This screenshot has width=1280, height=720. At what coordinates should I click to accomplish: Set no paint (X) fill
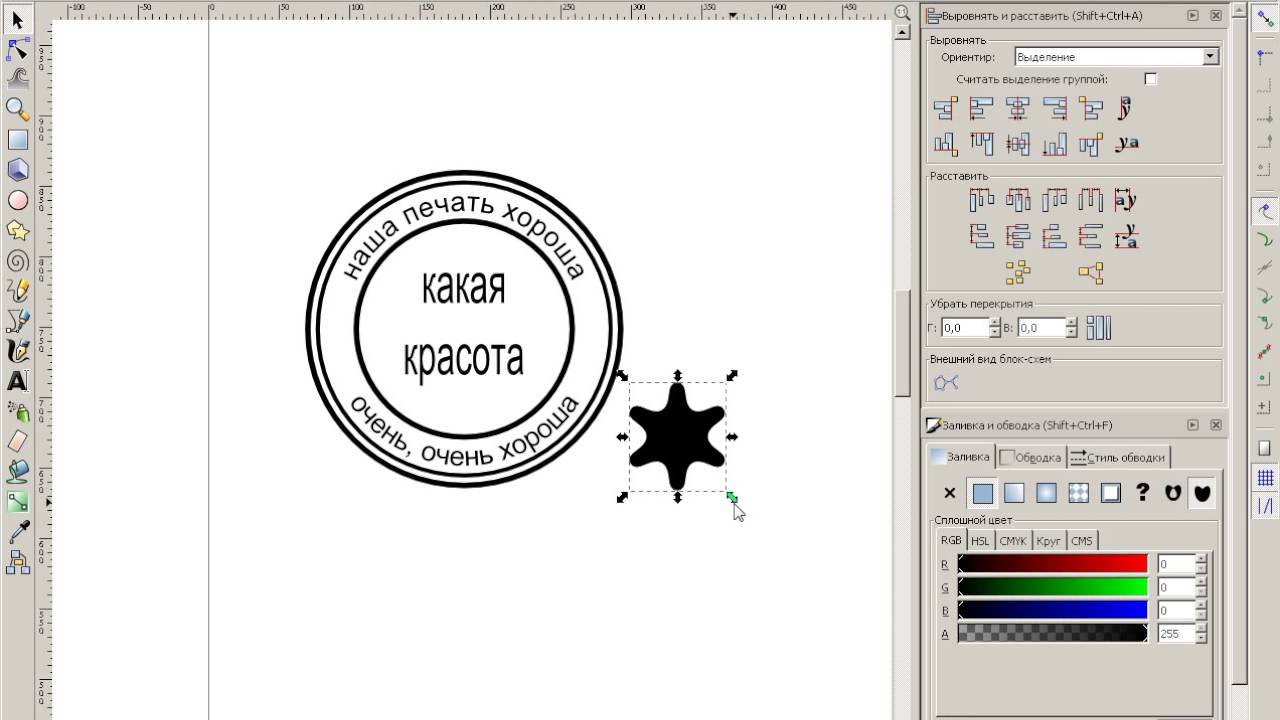(950, 493)
